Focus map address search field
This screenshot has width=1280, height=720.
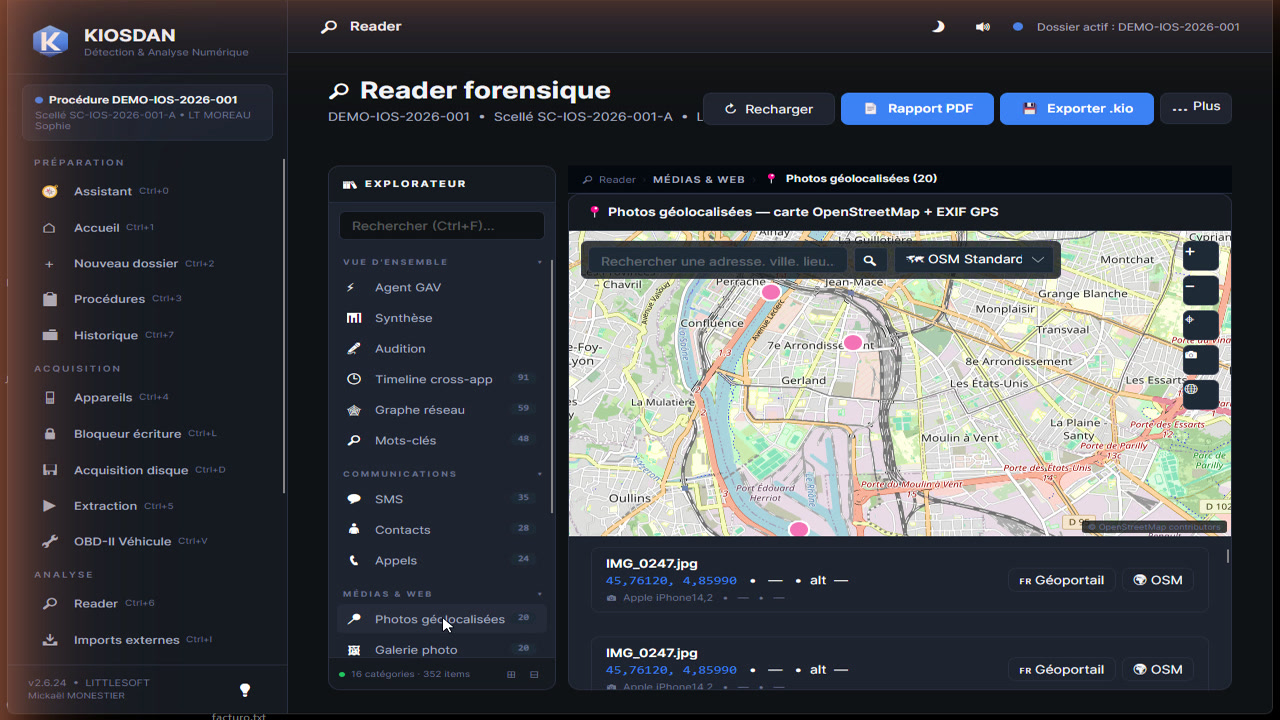coord(718,260)
